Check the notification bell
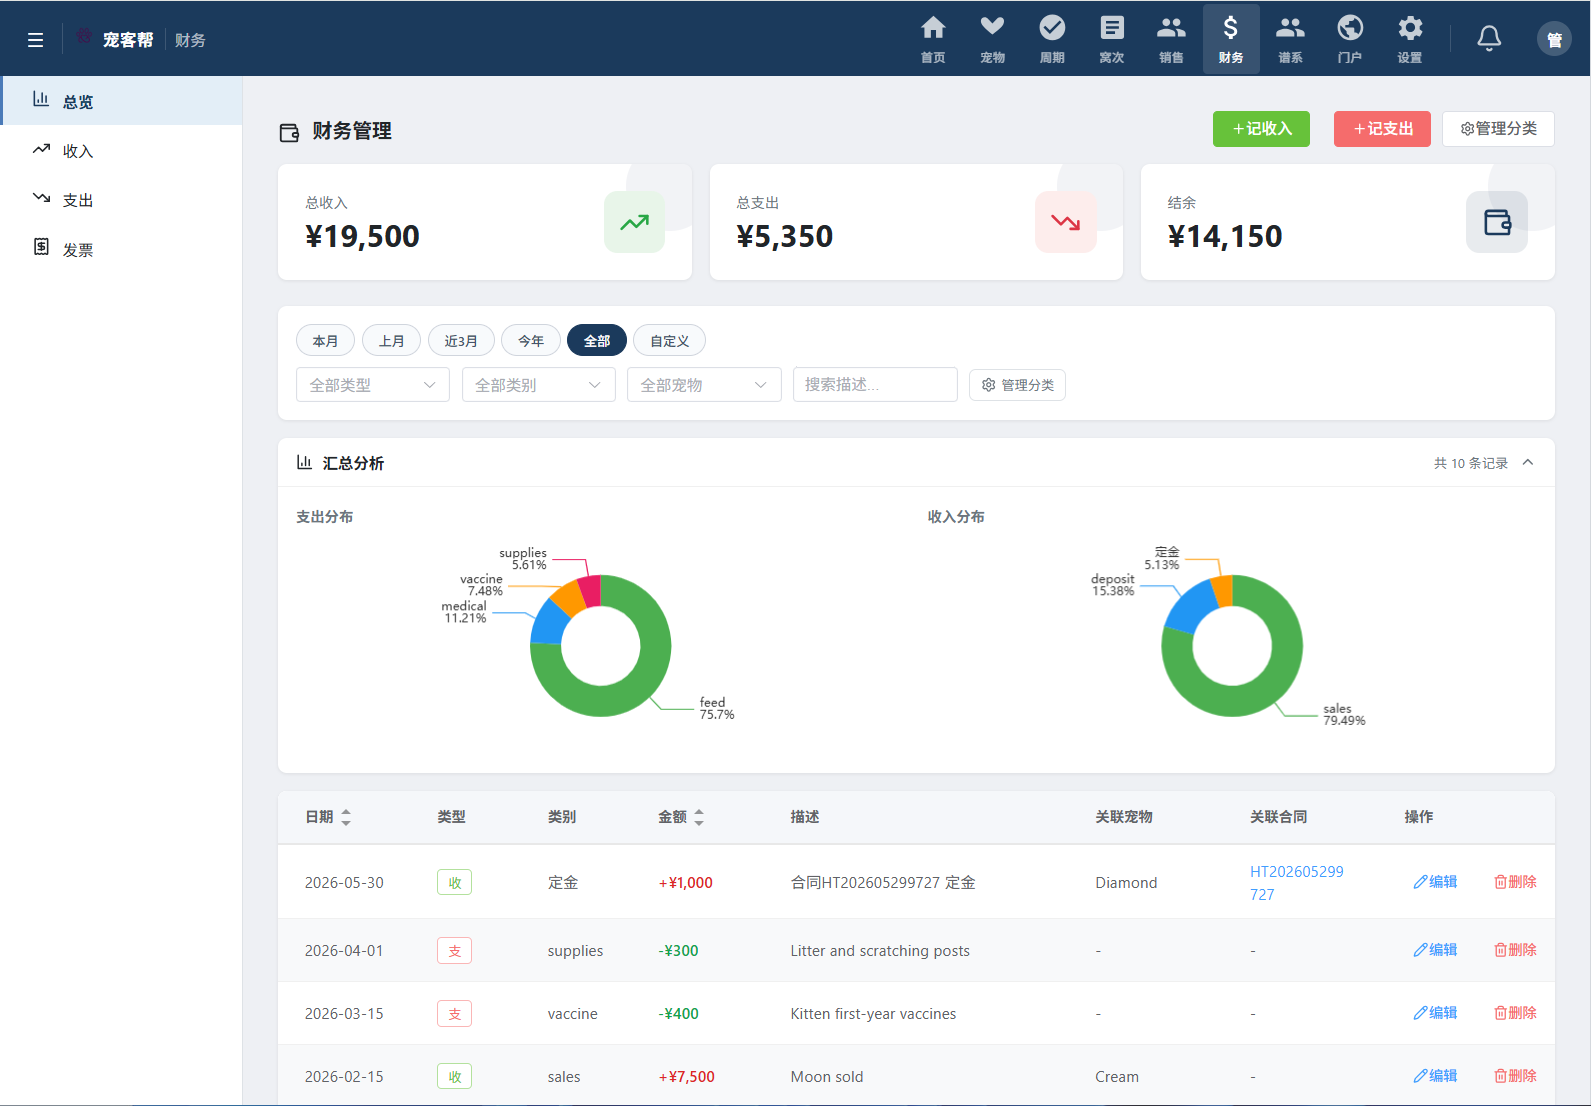Viewport: 1591px width, 1106px height. pyautogui.click(x=1489, y=39)
